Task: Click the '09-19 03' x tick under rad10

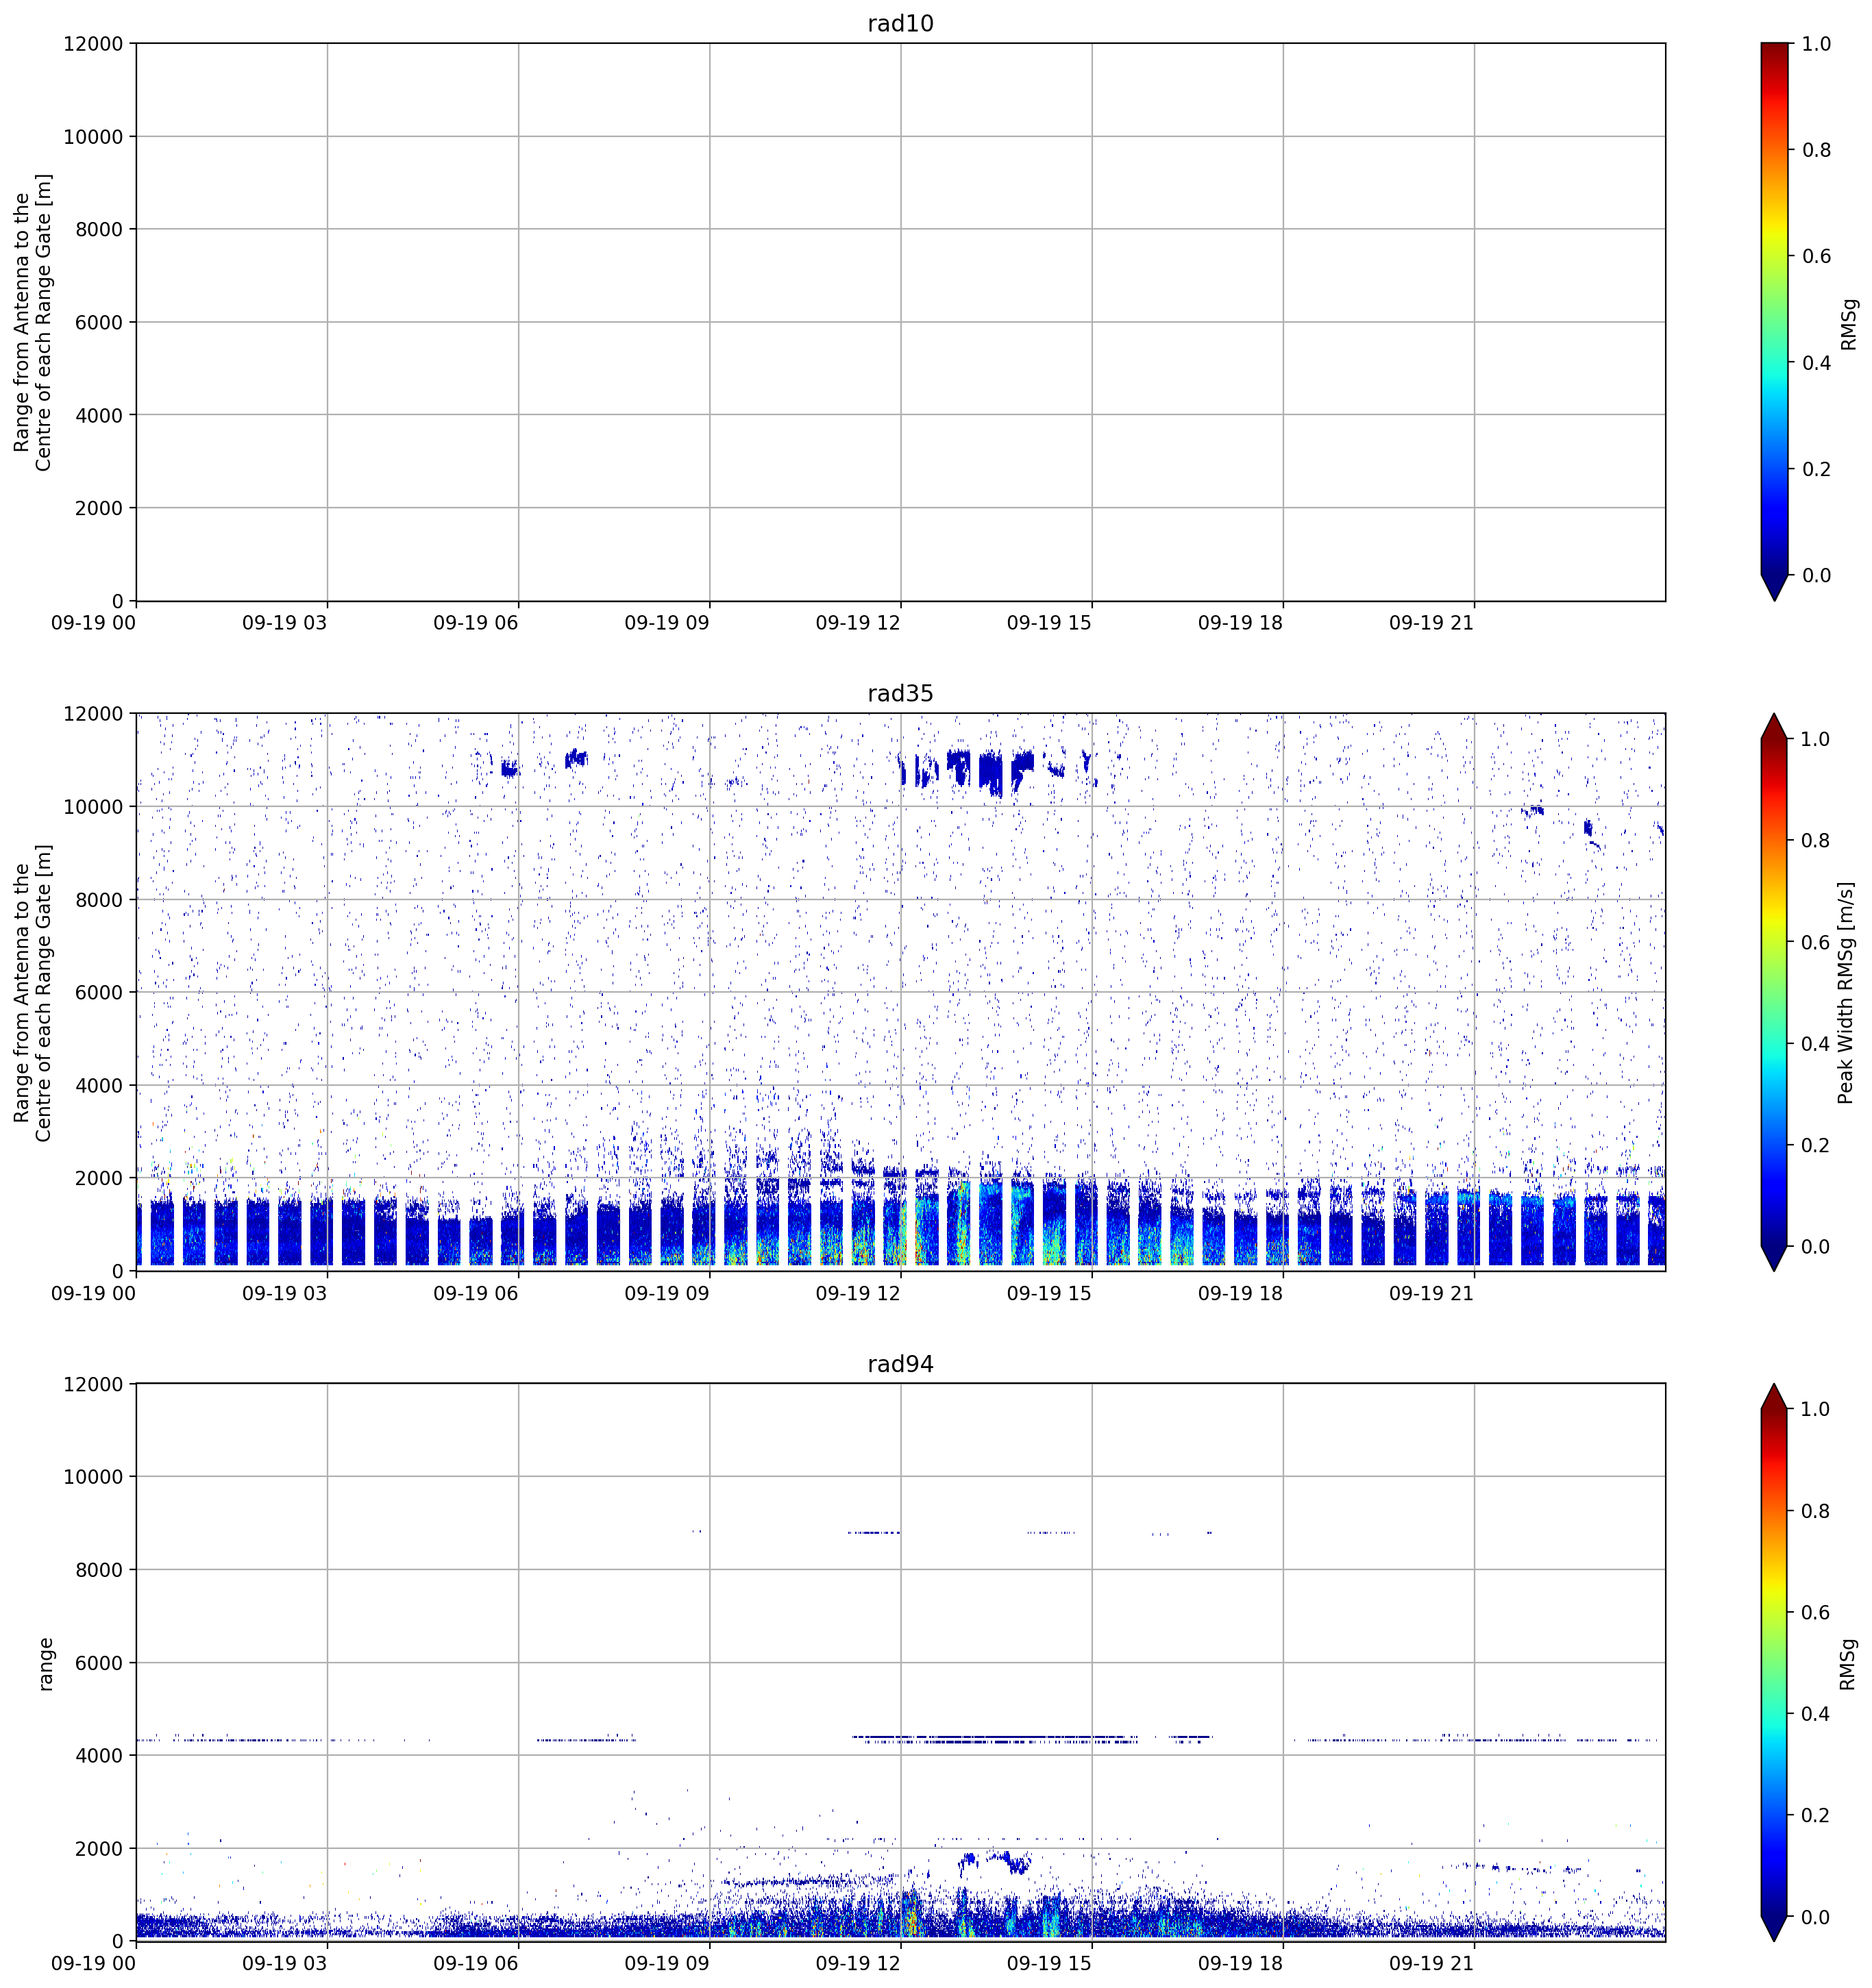Action: pos(284,623)
